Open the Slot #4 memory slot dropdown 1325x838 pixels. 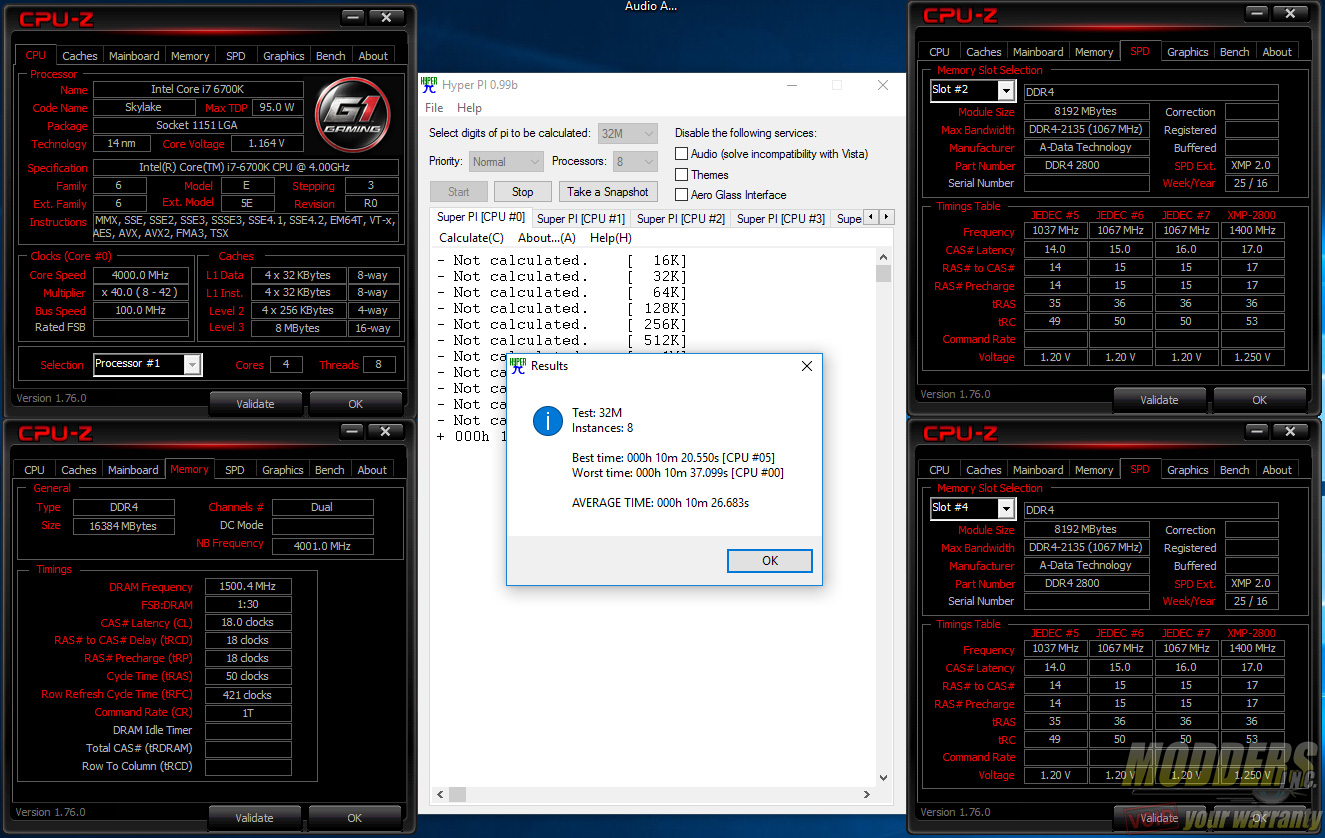click(972, 508)
